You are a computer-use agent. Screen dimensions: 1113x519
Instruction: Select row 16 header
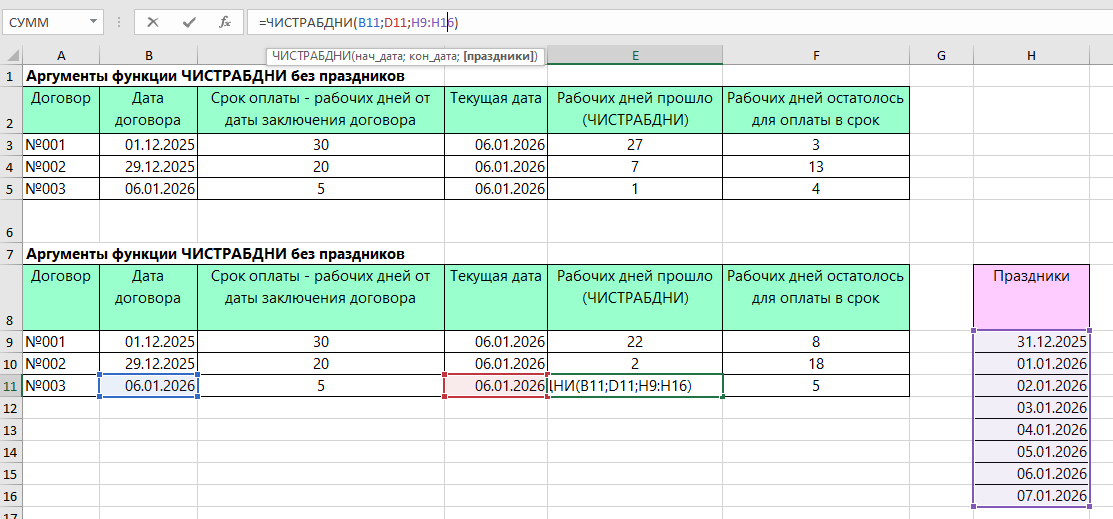coord(11,495)
